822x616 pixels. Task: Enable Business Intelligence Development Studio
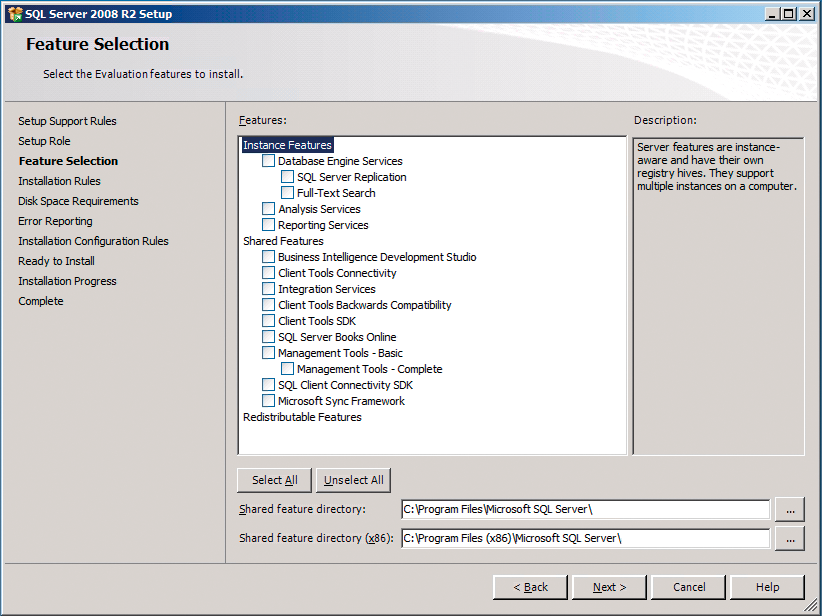(x=267, y=256)
